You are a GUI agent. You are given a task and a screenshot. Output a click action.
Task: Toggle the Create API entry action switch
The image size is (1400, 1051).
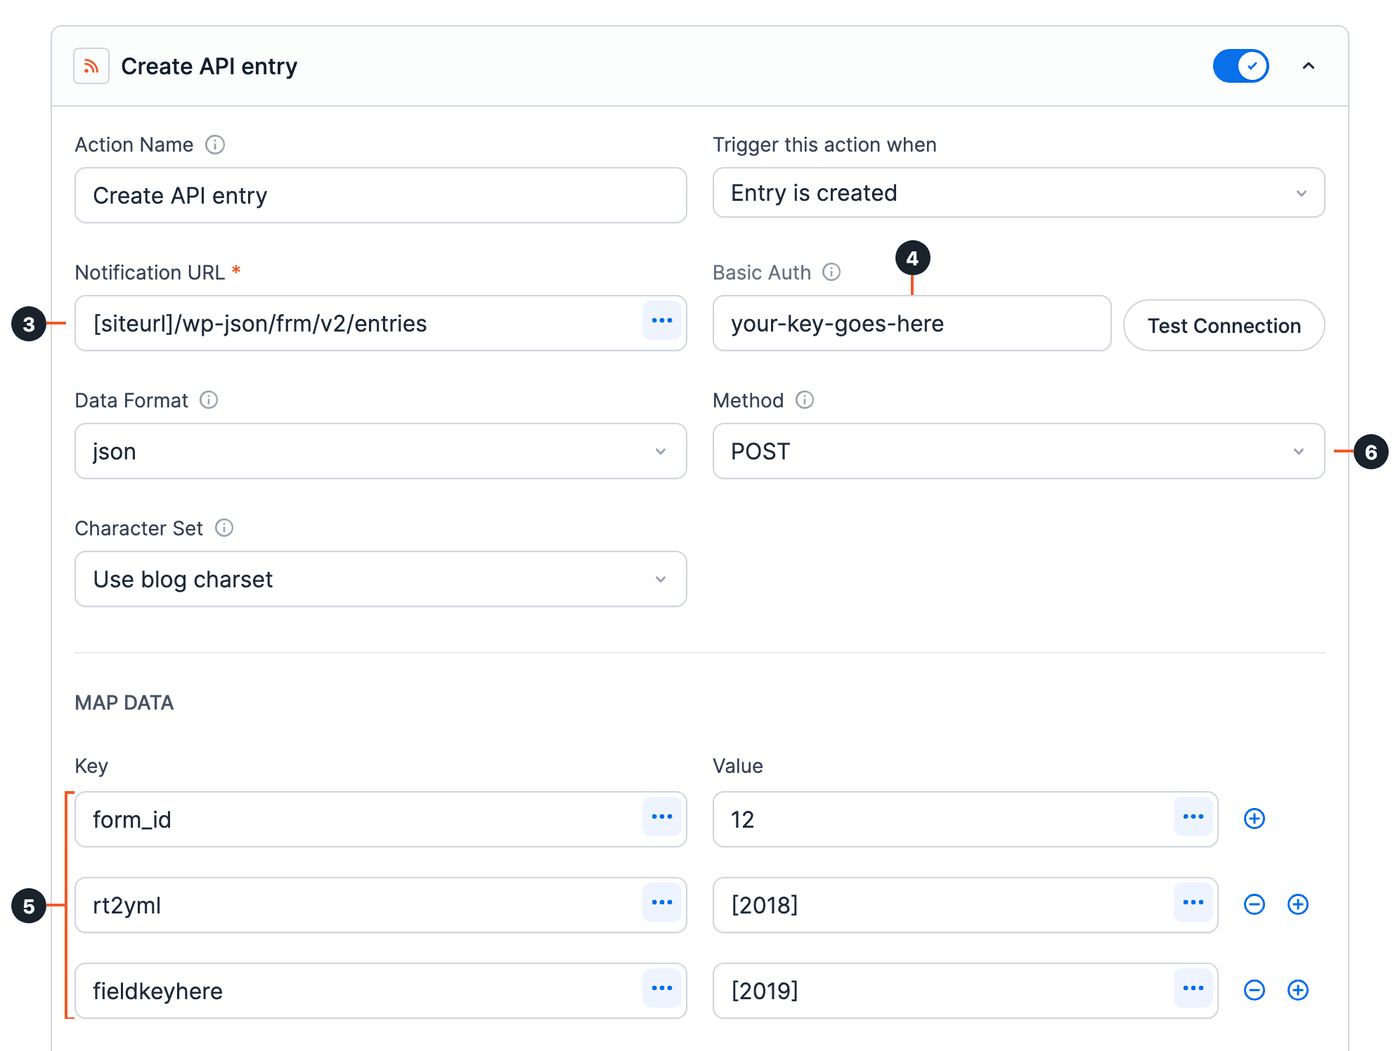coord(1241,66)
